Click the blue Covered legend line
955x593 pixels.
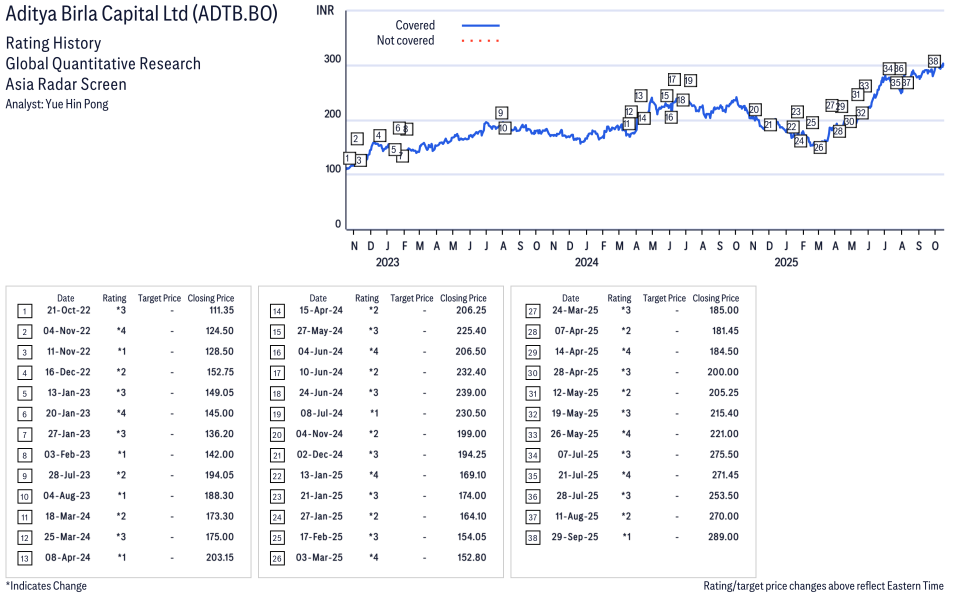pos(480,26)
